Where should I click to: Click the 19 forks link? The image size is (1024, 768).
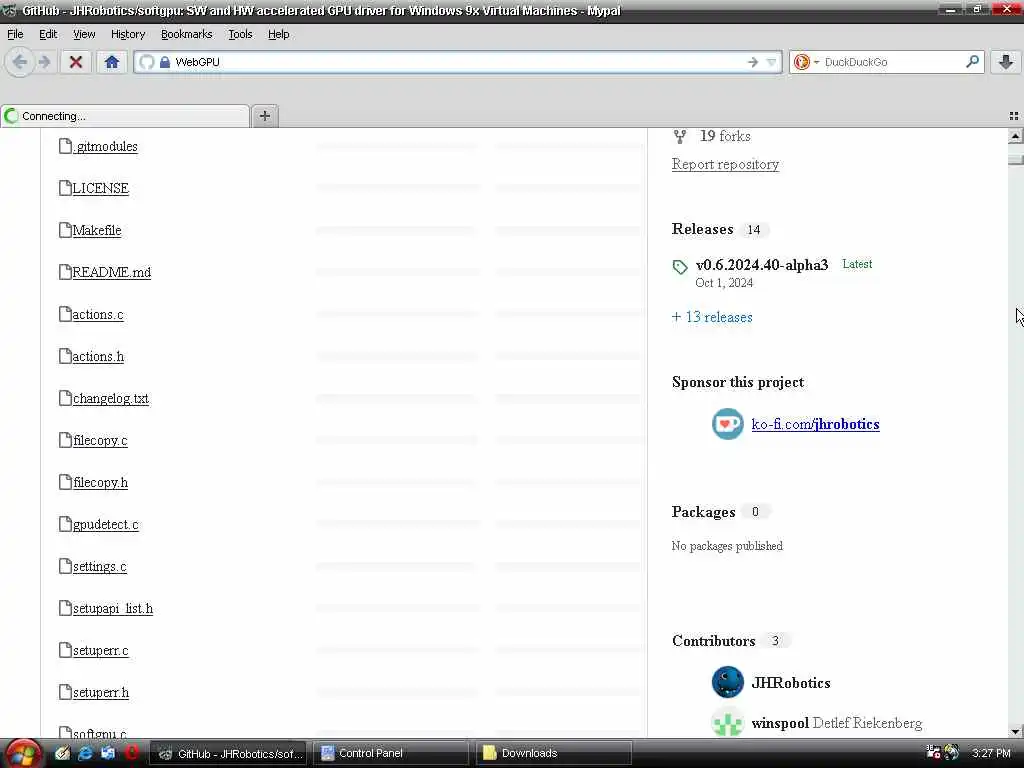tap(725, 136)
